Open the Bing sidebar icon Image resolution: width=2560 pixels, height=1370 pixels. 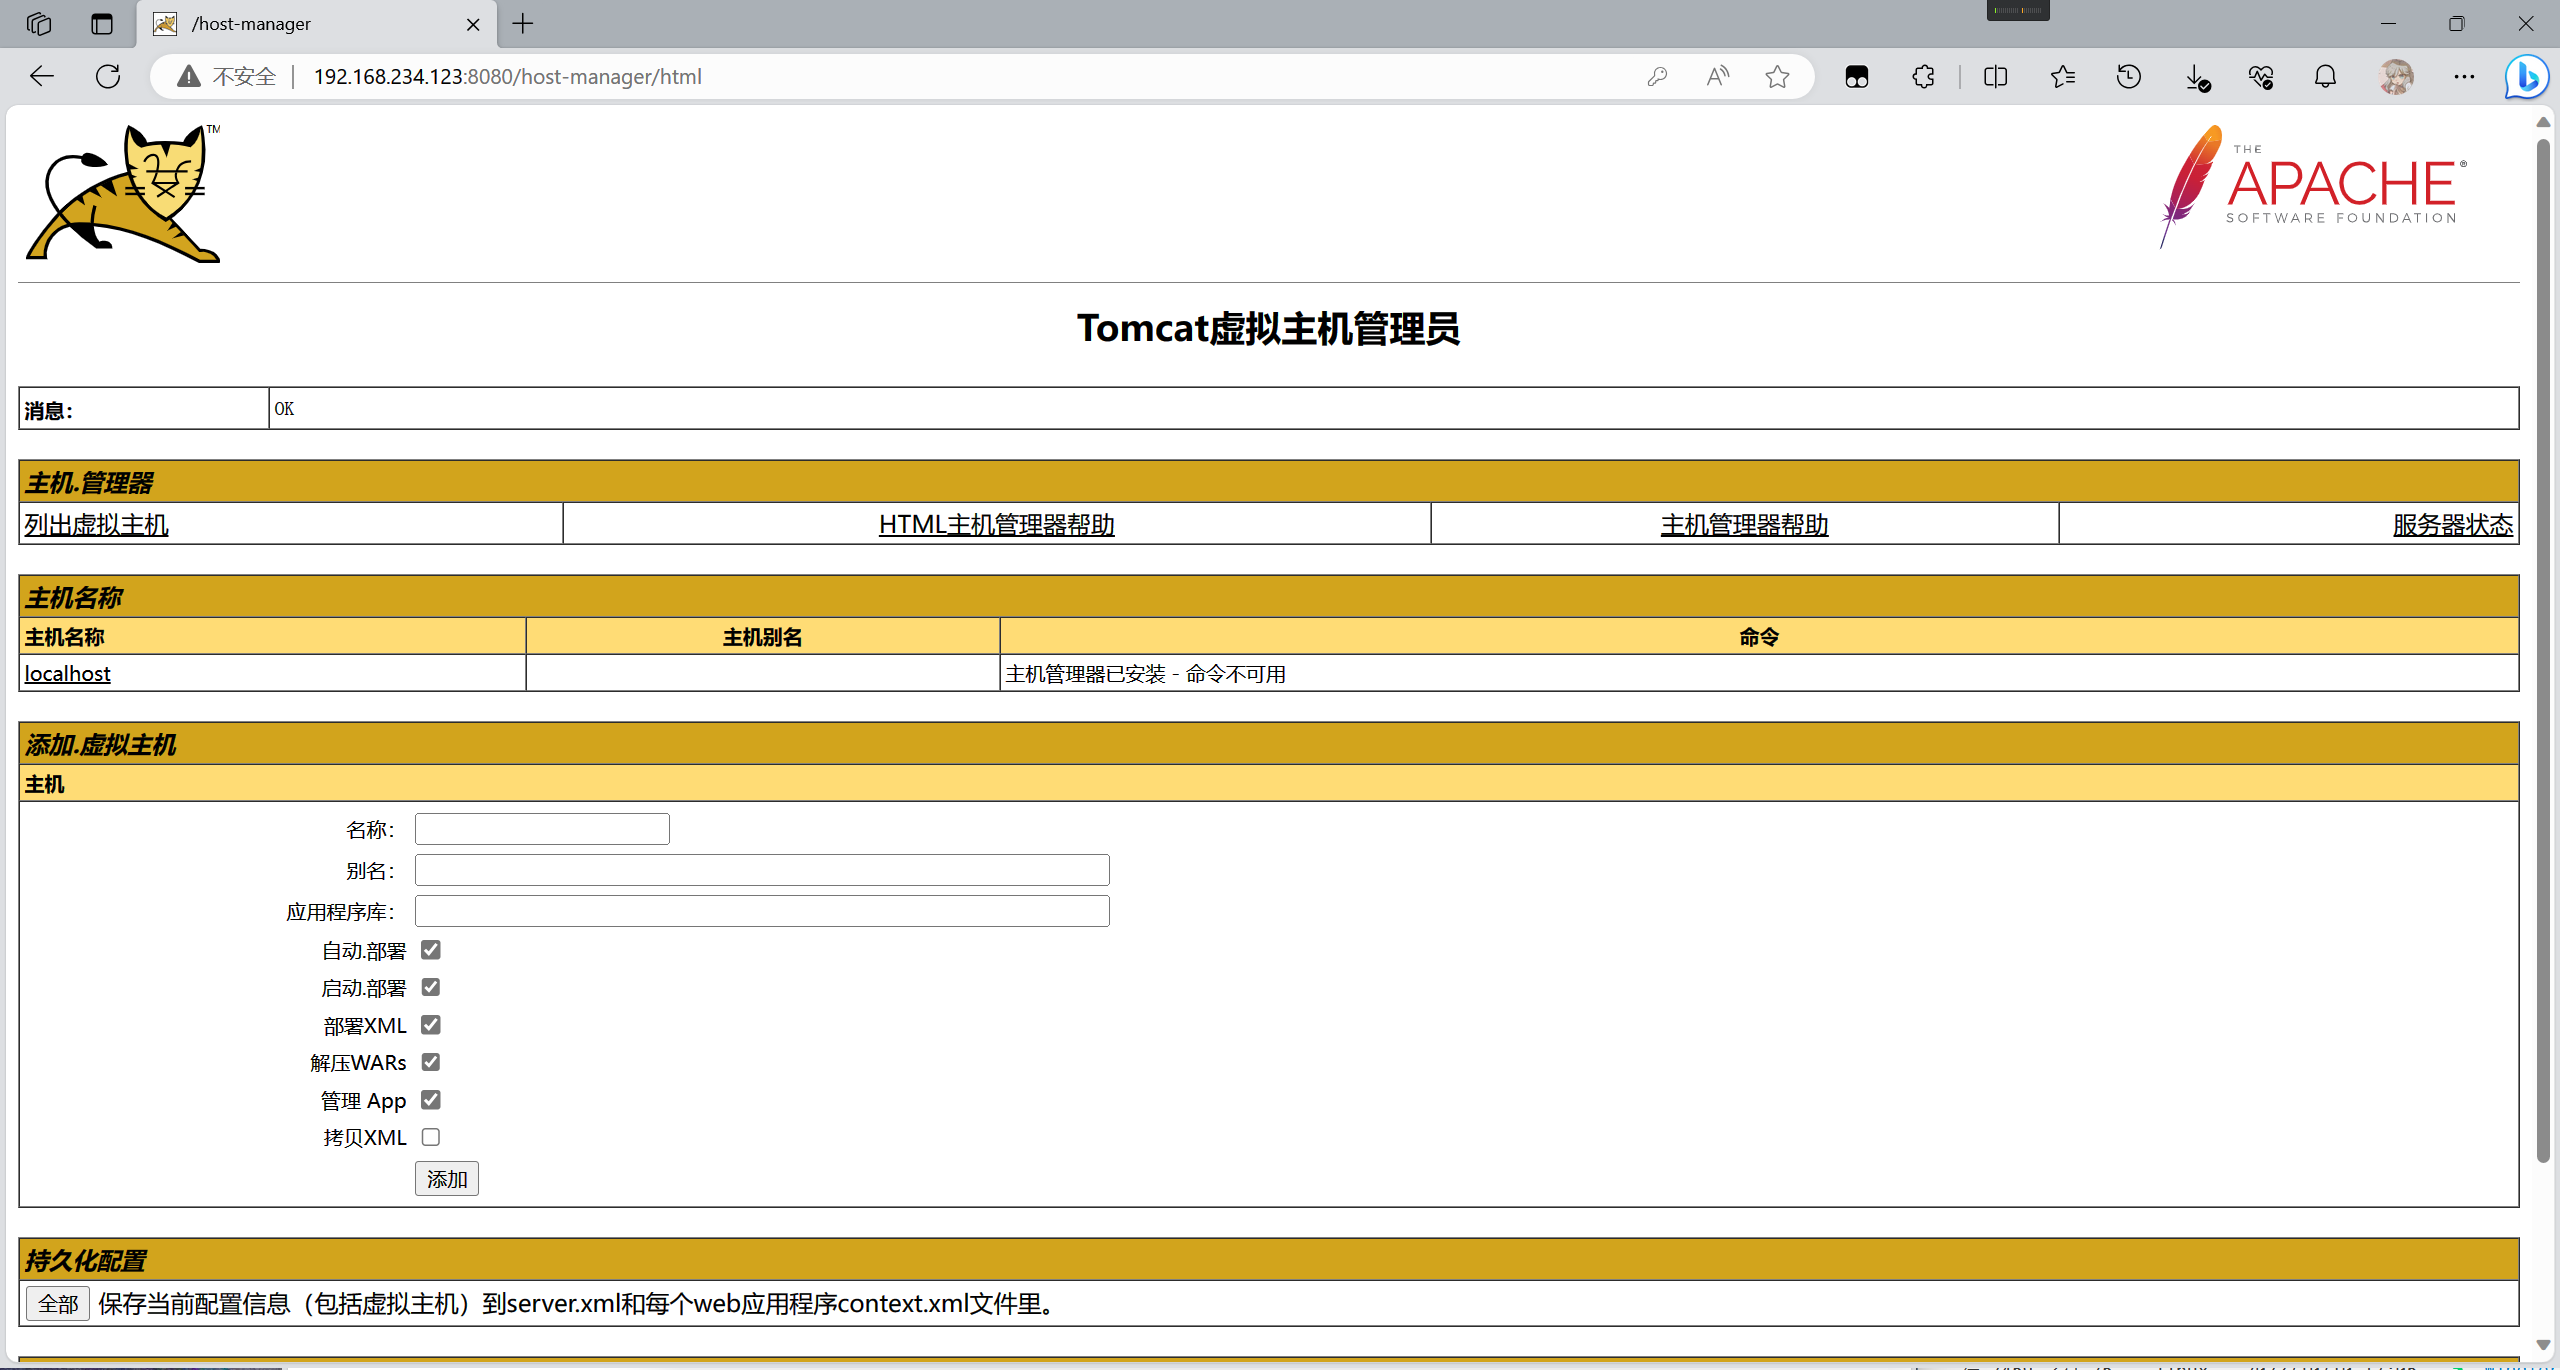2526,76
